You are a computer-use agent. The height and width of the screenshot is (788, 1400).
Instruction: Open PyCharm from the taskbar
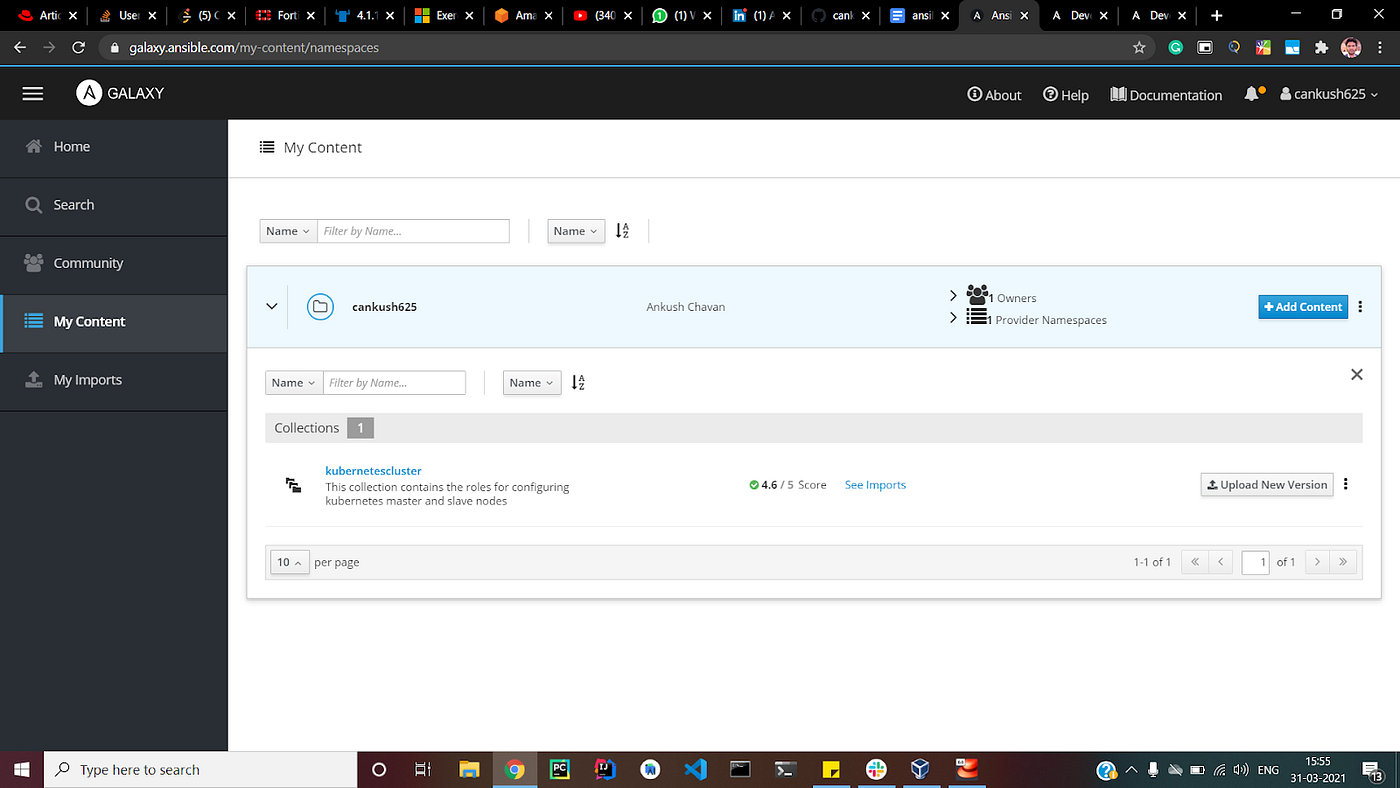click(558, 769)
